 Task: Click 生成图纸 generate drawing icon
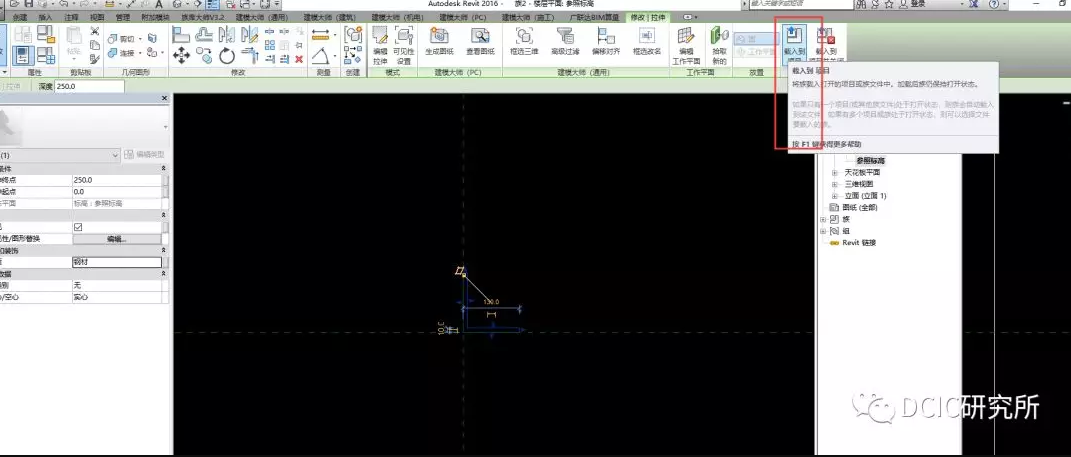pos(439,41)
